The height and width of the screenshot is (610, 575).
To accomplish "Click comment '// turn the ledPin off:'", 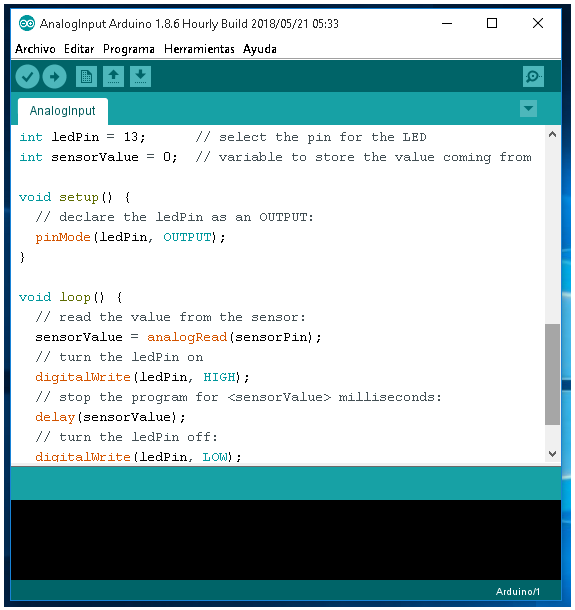I will (126, 437).
